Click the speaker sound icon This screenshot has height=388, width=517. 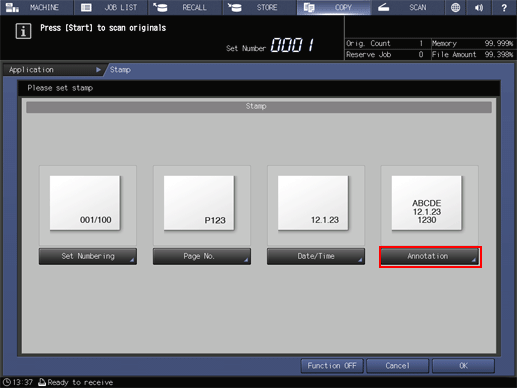pyautogui.click(x=479, y=7)
